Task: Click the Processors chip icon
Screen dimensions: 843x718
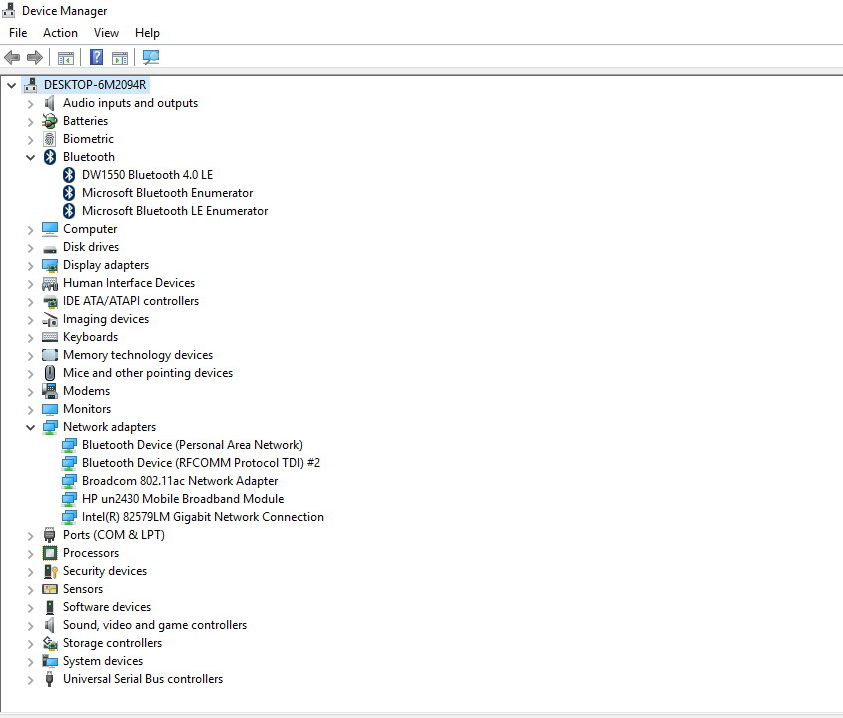Action: point(49,553)
